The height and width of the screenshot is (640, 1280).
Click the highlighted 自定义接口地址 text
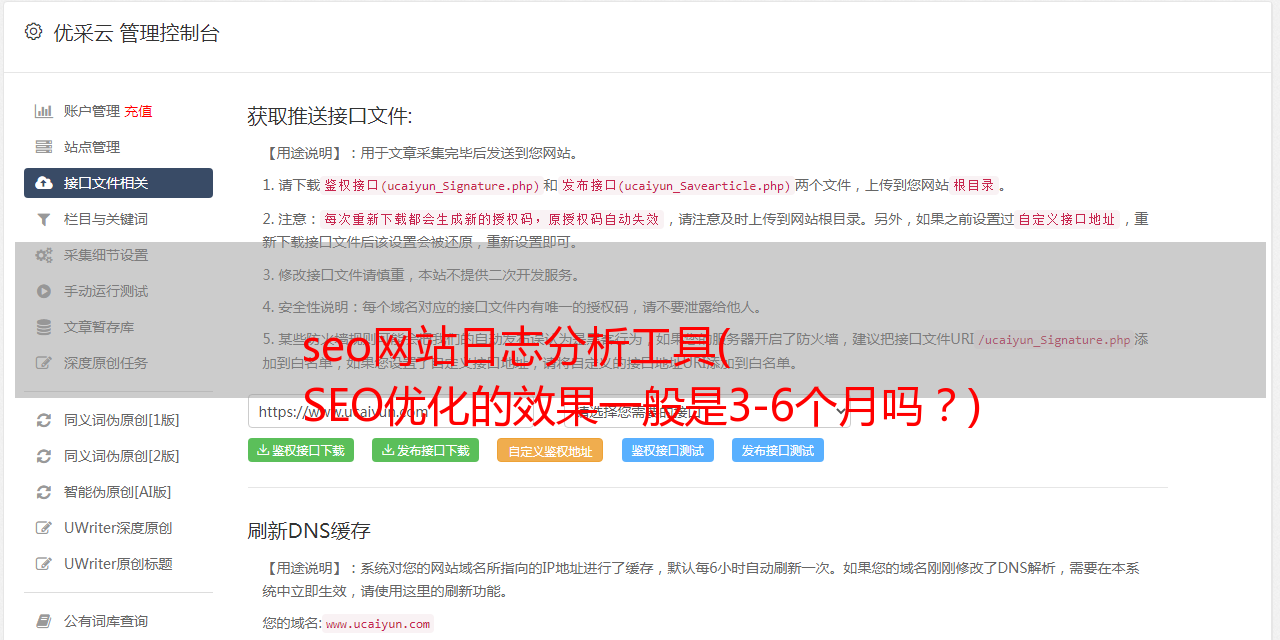pos(1066,219)
